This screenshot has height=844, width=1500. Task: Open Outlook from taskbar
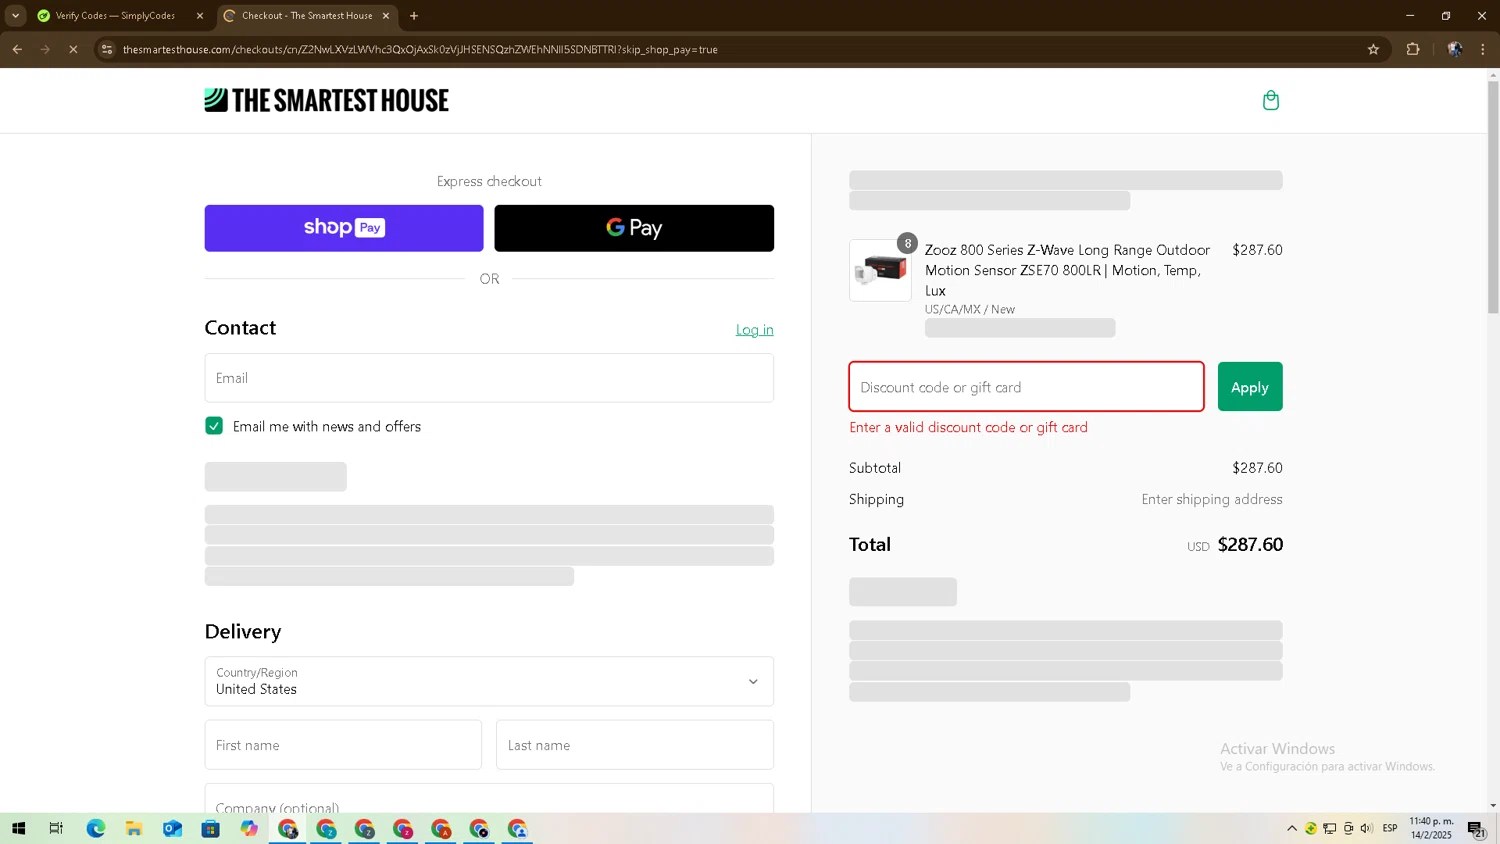(172, 828)
